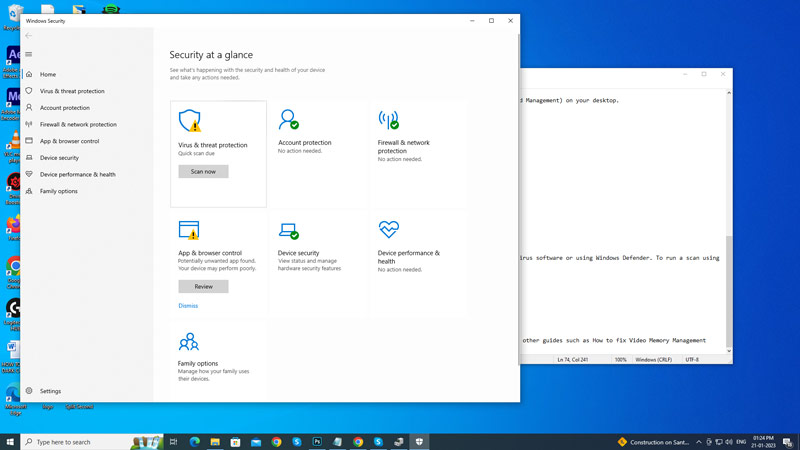This screenshot has width=800, height=450.
Task: Click the 'Type here to search' taskbar box
Action: click(x=92, y=442)
